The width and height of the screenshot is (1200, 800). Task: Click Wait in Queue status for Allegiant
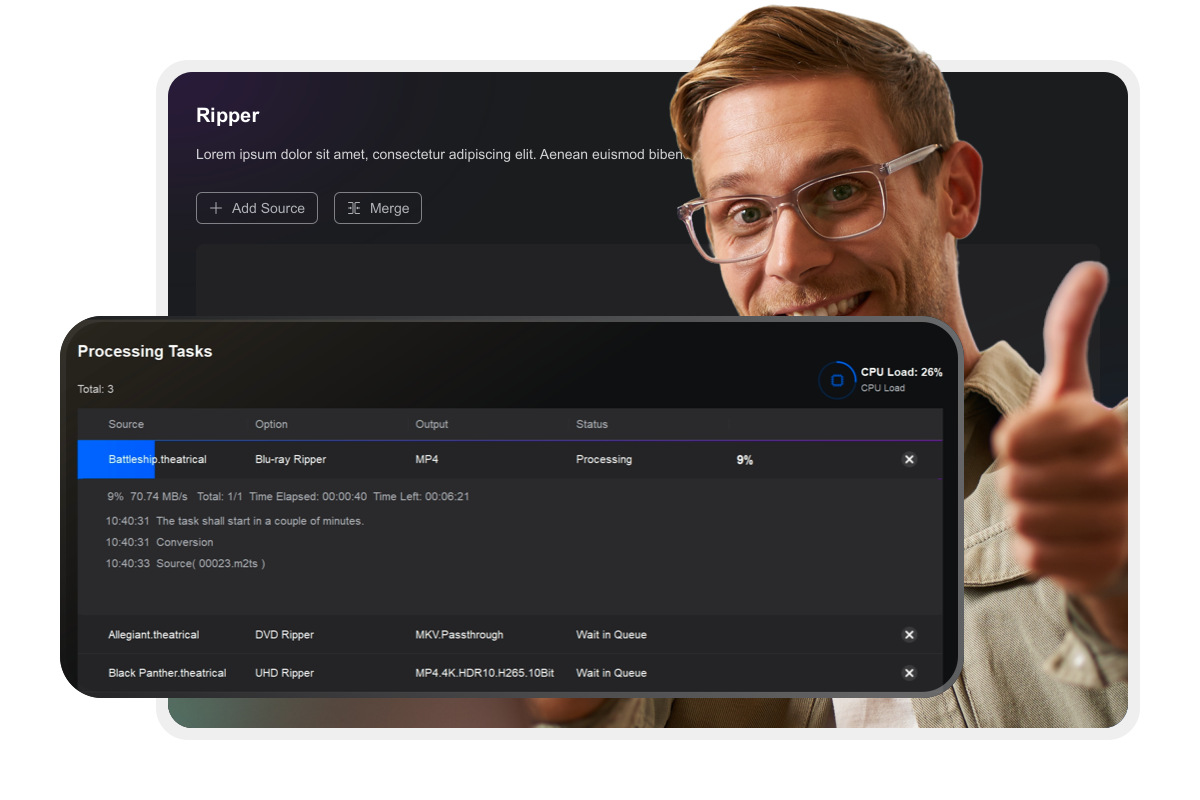pos(611,634)
